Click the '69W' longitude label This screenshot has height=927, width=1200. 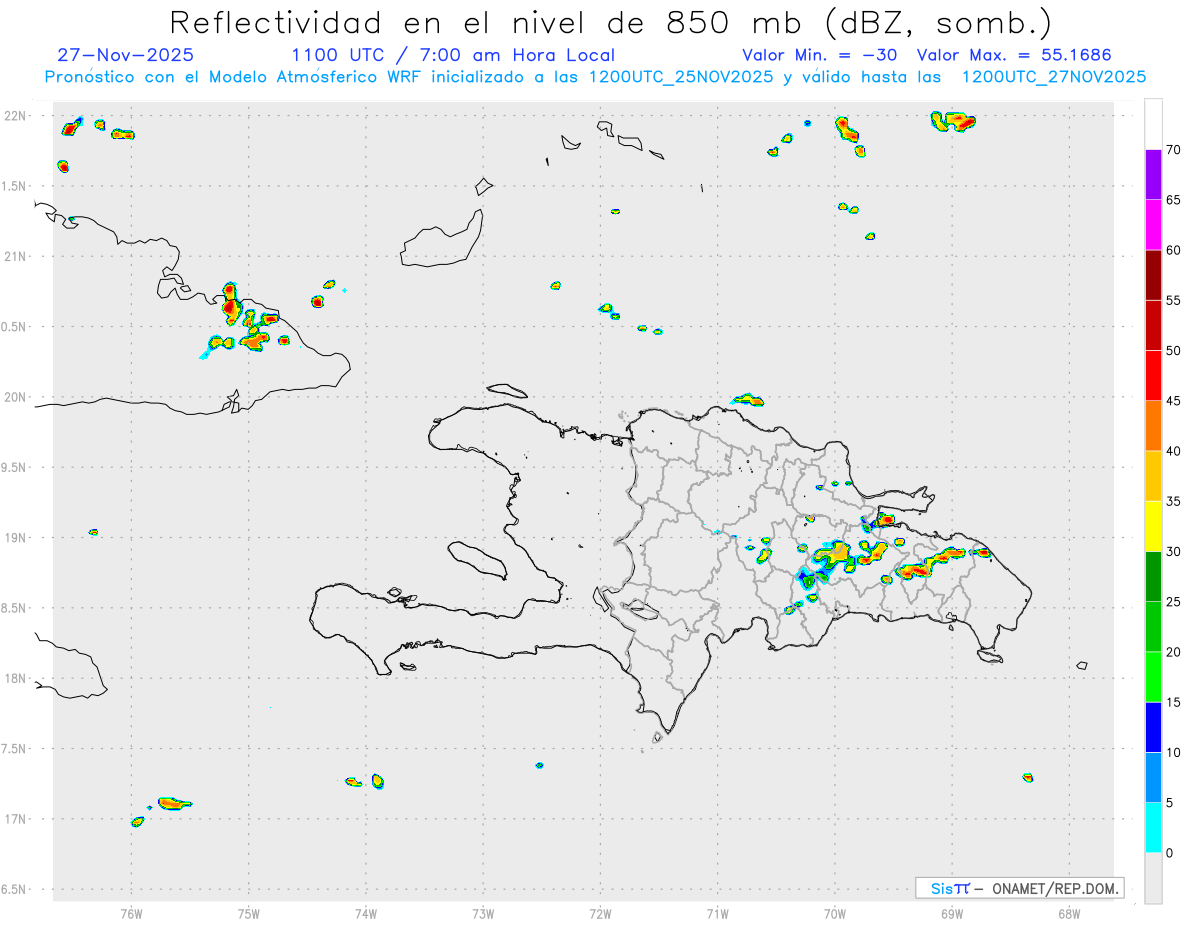pos(952,913)
